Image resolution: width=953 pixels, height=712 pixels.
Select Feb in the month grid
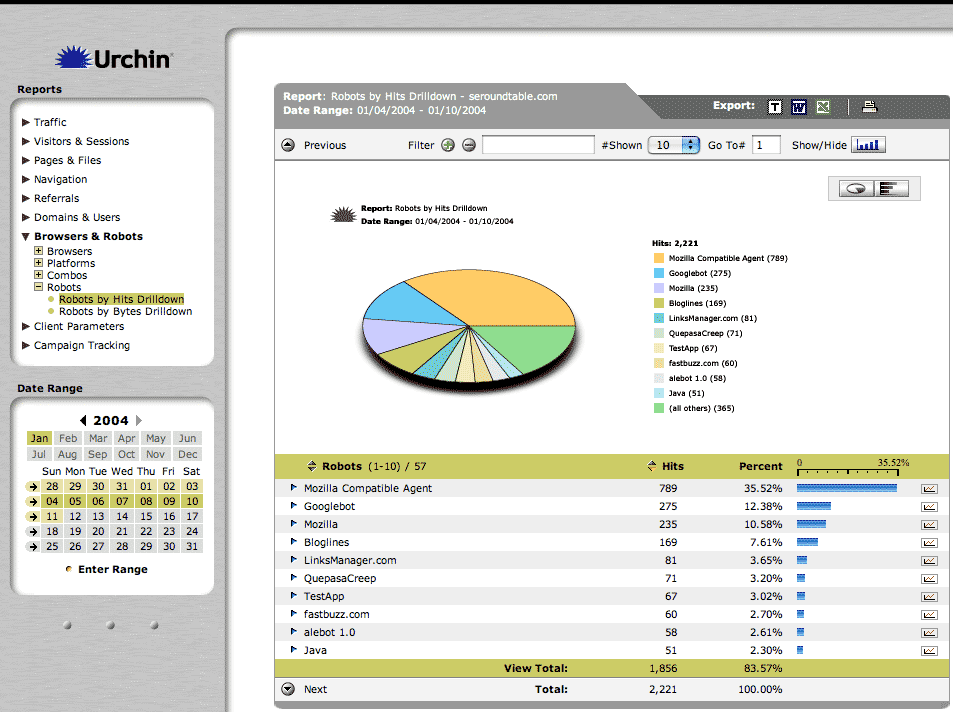pyautogui.click(x=68, y=438)
